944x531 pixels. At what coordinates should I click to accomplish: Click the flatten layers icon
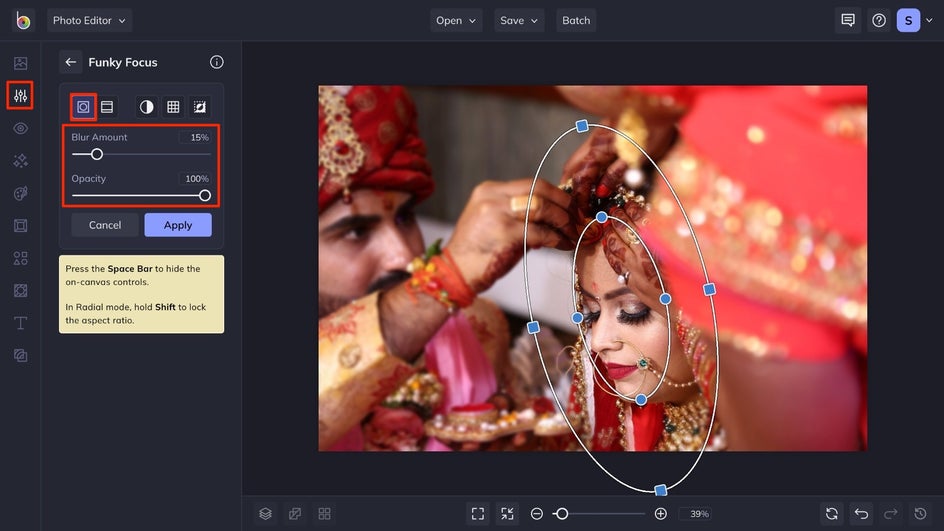pos(295,514)
